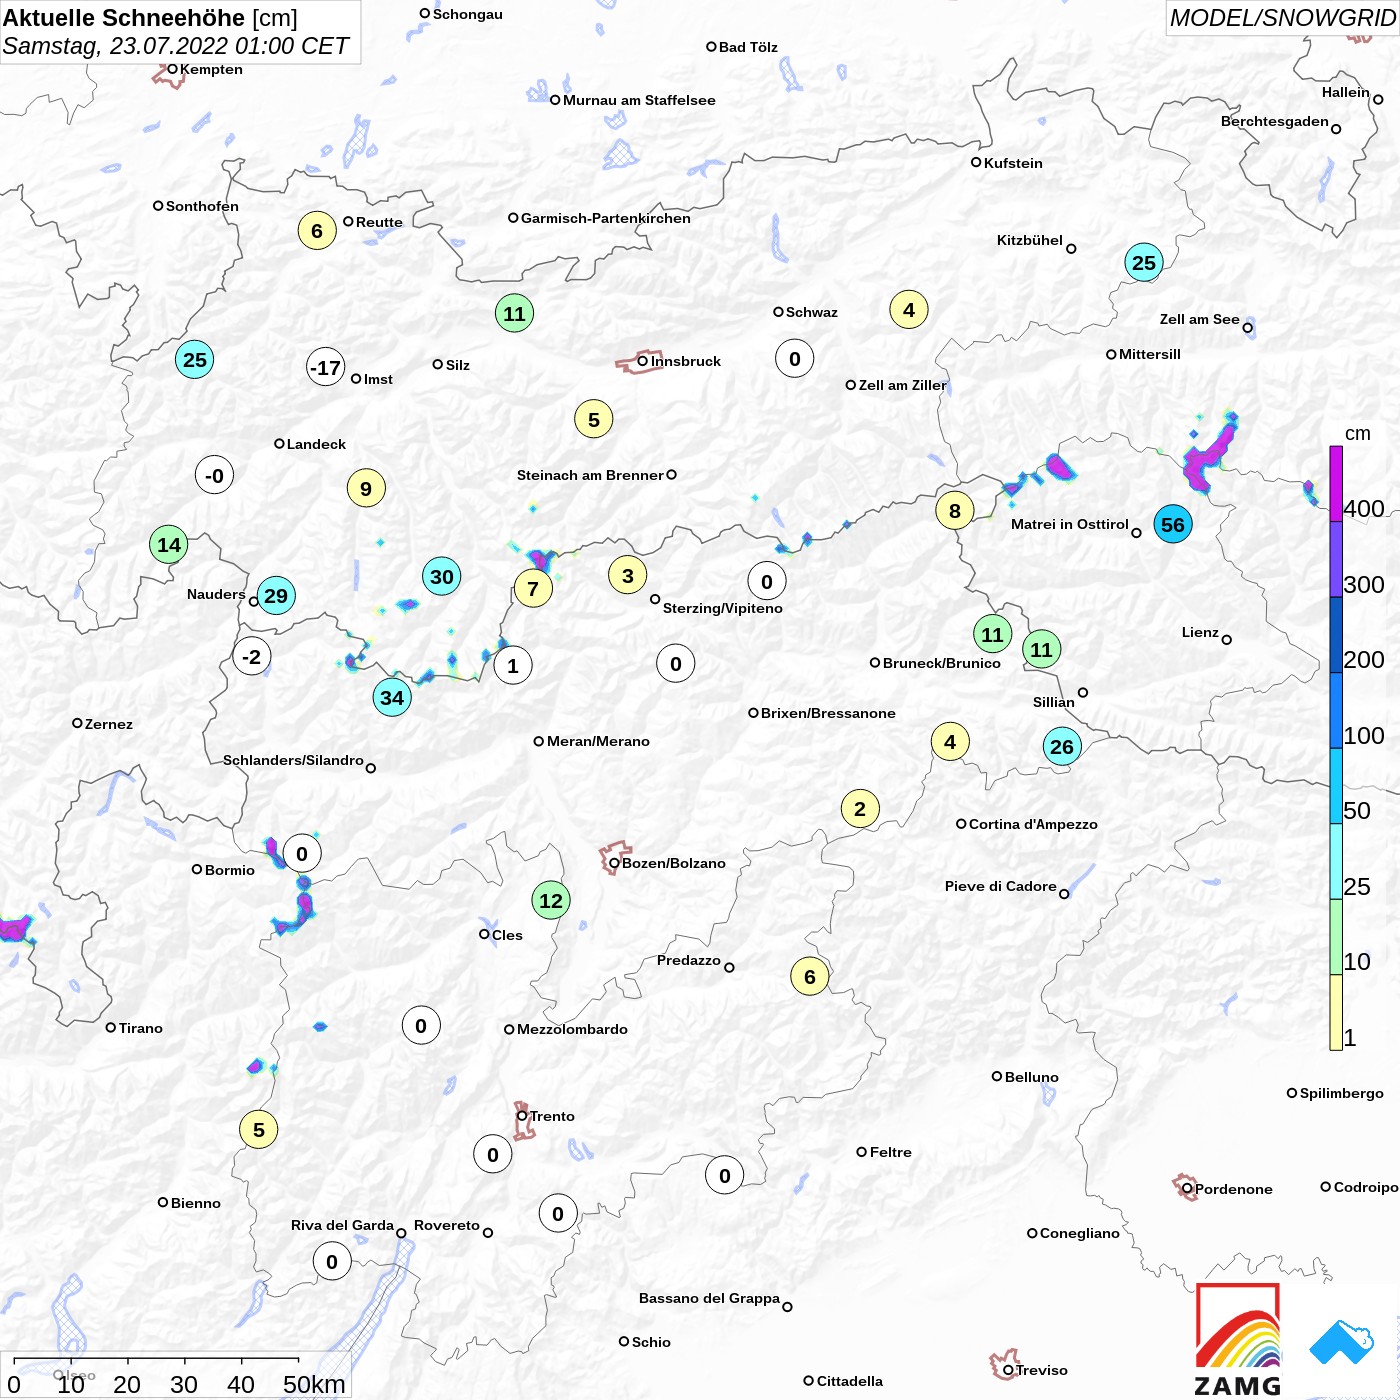Click the Garmisch-Partenkirchen label
Screen dimensions: 1400x1400
(x=606, y=218)
